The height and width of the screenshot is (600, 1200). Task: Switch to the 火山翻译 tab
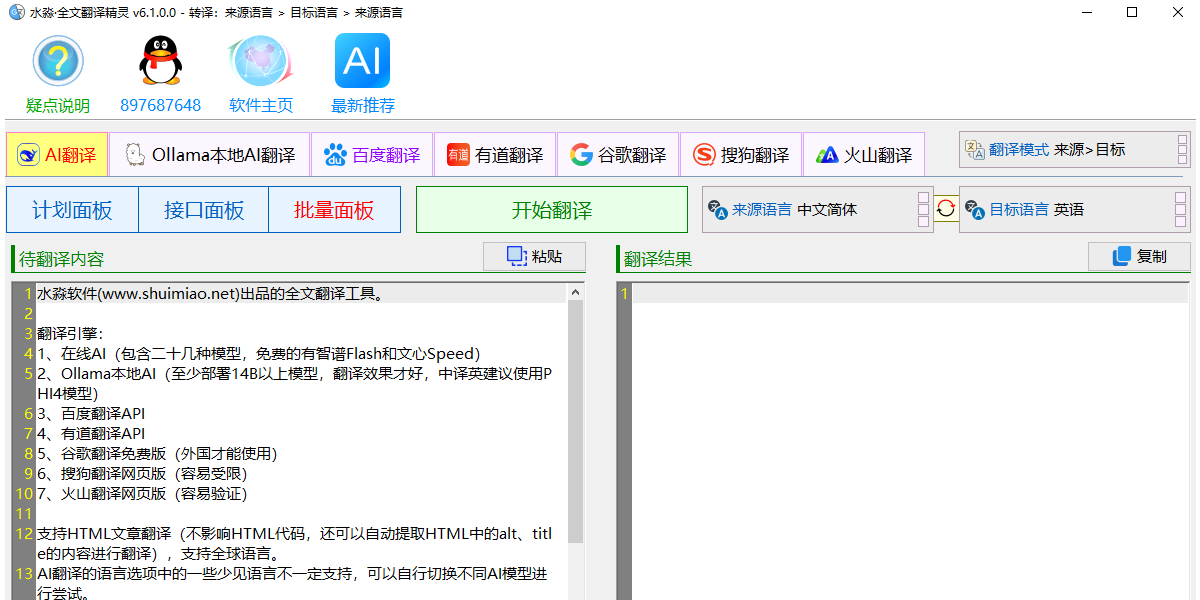(864, 155)
